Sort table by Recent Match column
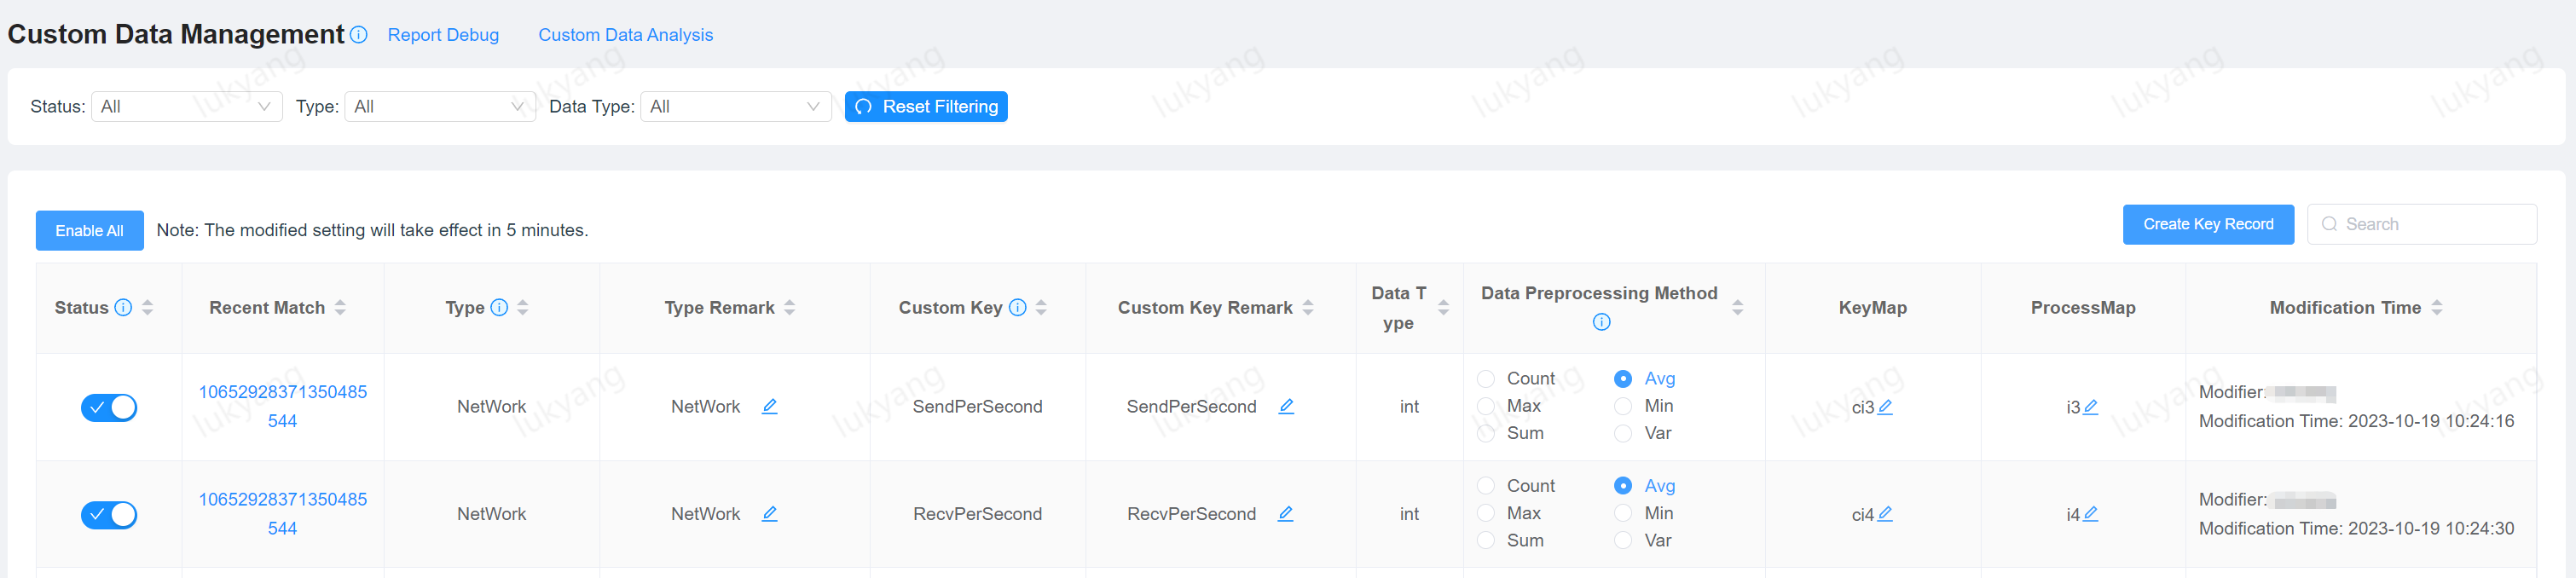Viewport: 2576px width, 578px height. (340, 308)
